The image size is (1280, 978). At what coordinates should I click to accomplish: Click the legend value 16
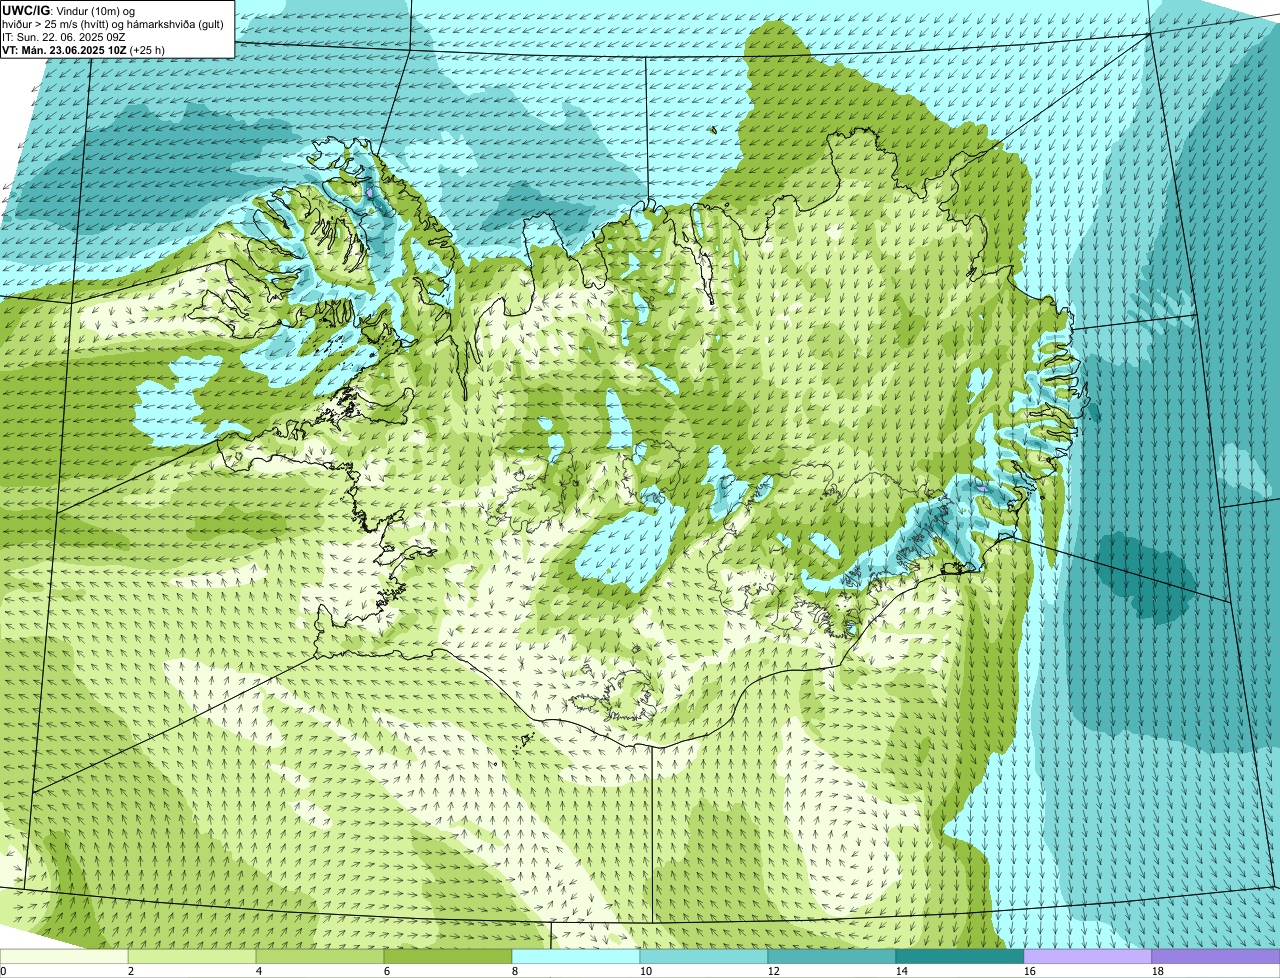click(1030, 971)
